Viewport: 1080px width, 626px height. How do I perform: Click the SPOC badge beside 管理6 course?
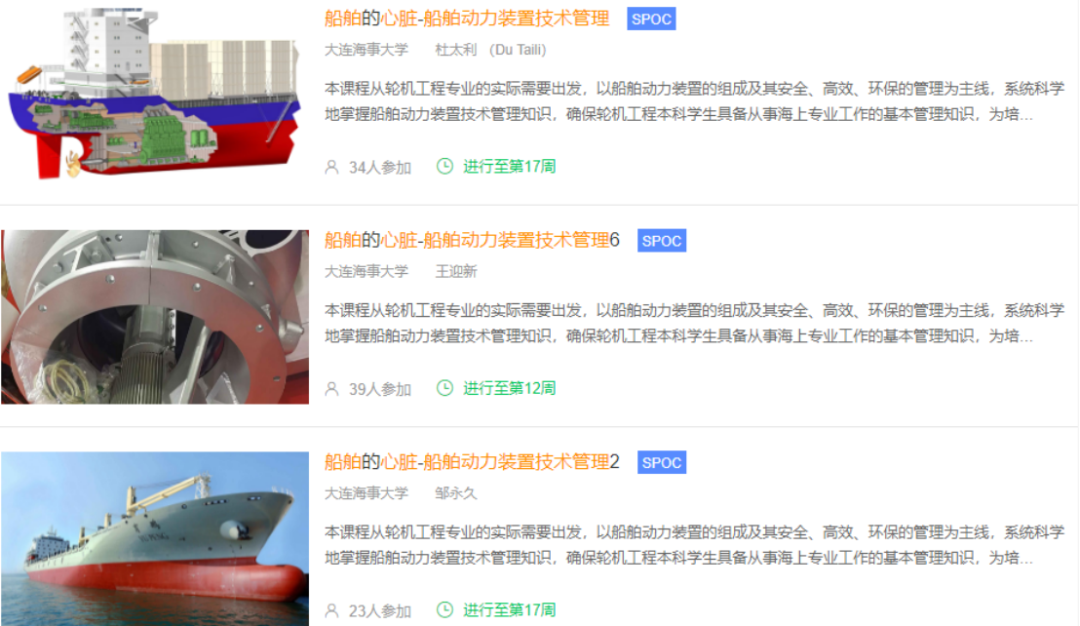click(x=661, y=241)
